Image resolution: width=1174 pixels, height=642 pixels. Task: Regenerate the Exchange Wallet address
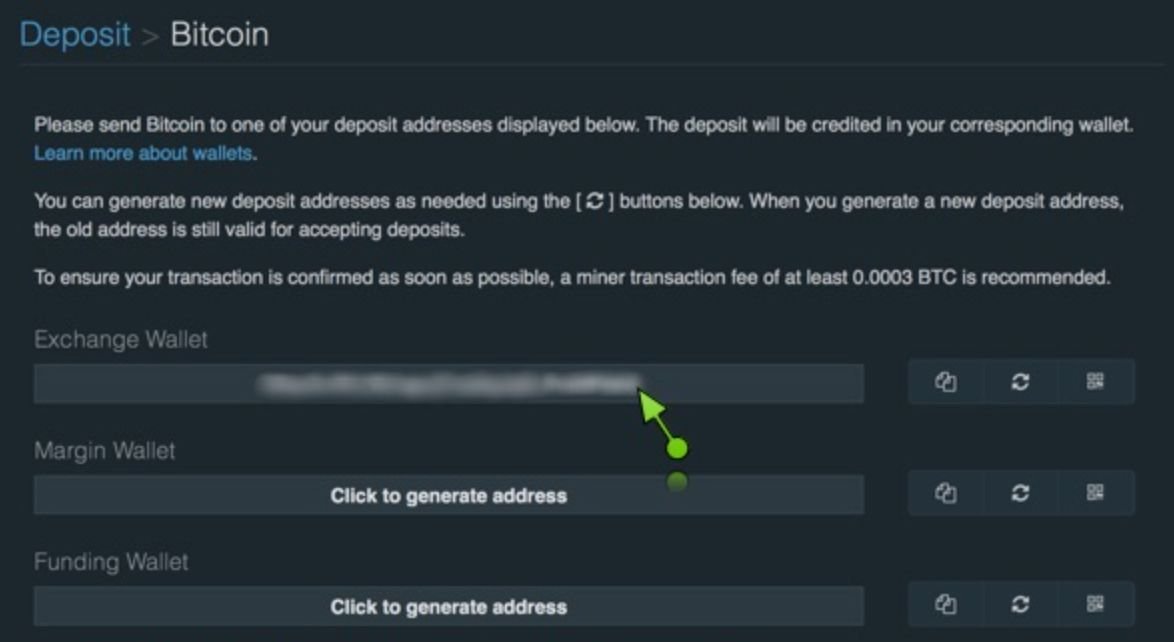coord(1019,381)
